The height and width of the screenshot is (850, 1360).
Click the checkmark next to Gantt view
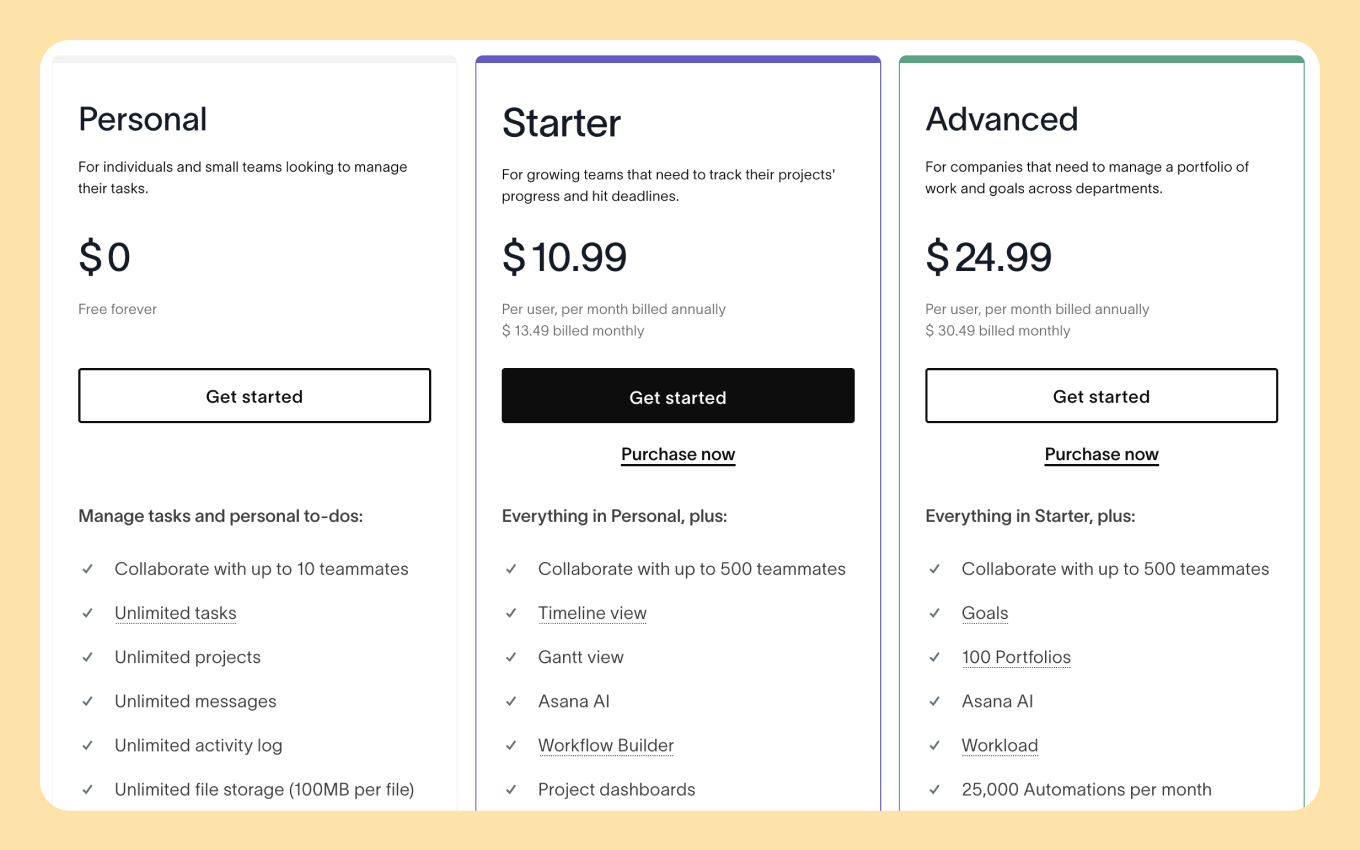coord(511,657)
